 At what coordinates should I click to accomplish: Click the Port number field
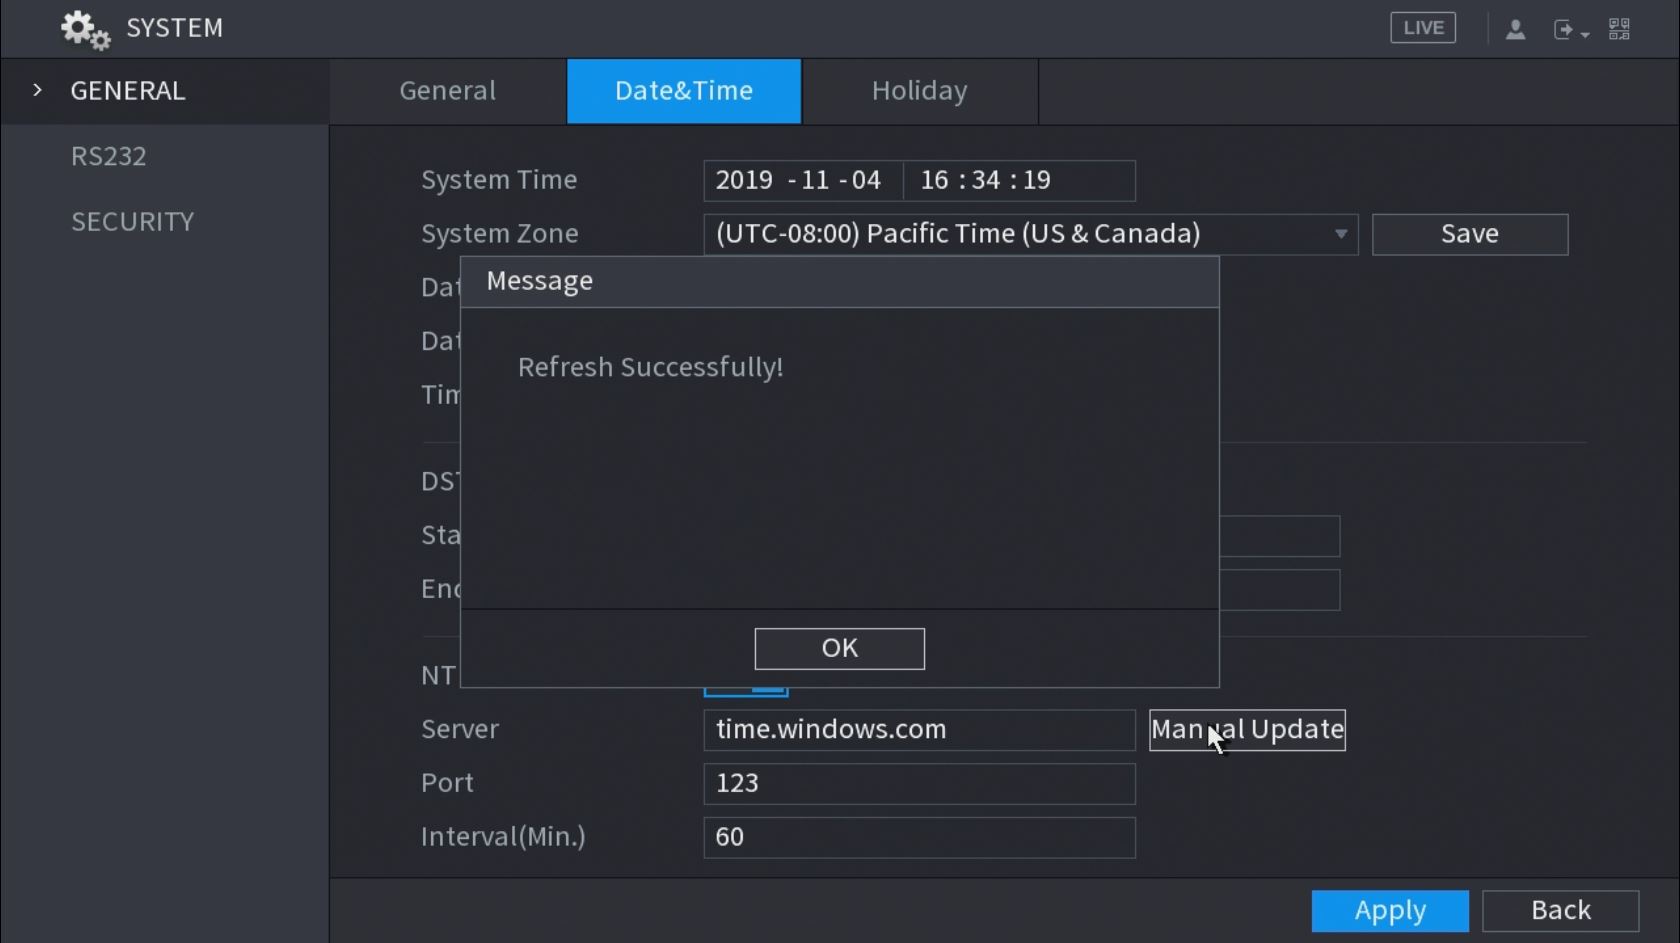(x=918, y=783)
